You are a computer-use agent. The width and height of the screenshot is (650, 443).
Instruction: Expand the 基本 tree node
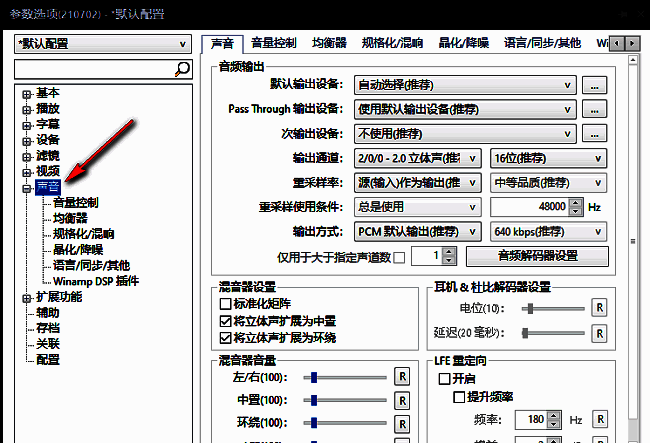[x=26, y=93]
